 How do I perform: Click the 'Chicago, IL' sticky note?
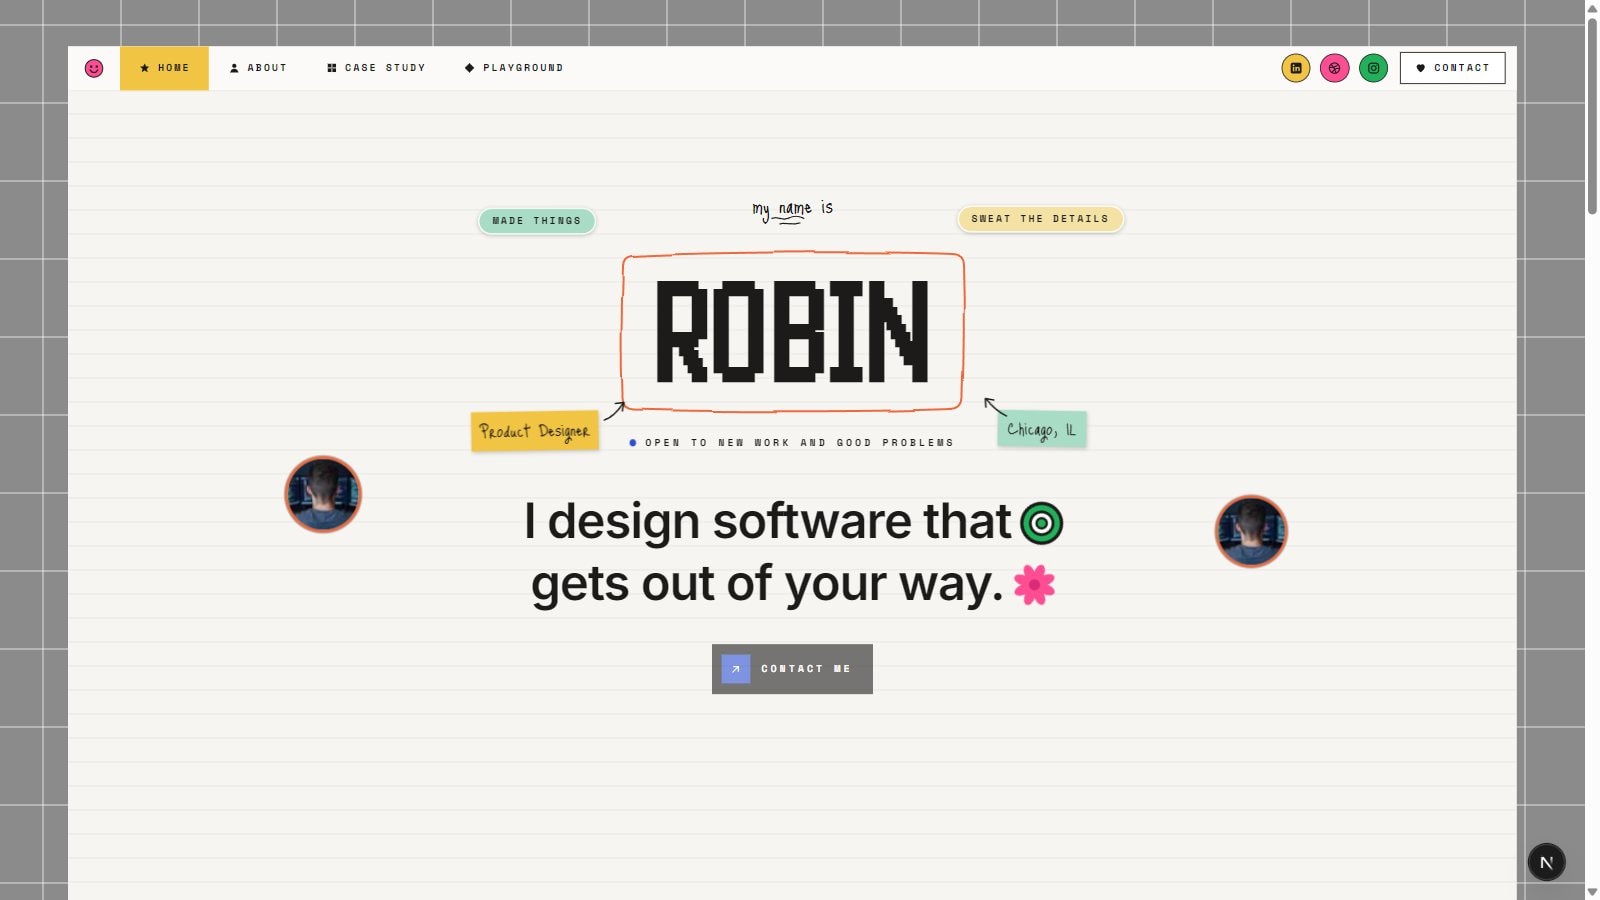[1042, 429]
